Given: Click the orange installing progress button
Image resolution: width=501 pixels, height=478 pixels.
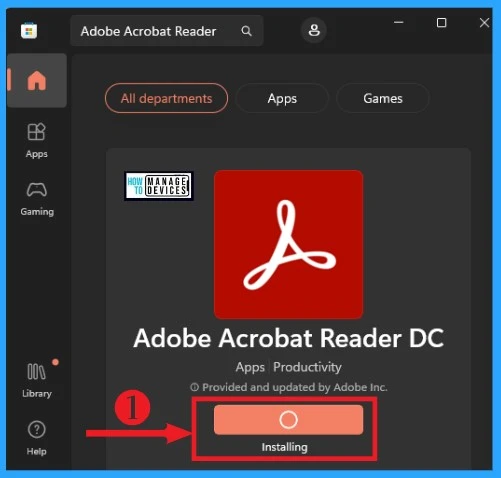Looking at the screenshot, I should 288,420.
